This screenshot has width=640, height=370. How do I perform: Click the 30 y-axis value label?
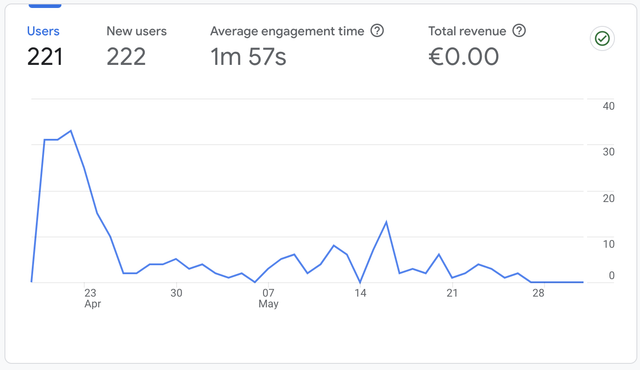608,152
